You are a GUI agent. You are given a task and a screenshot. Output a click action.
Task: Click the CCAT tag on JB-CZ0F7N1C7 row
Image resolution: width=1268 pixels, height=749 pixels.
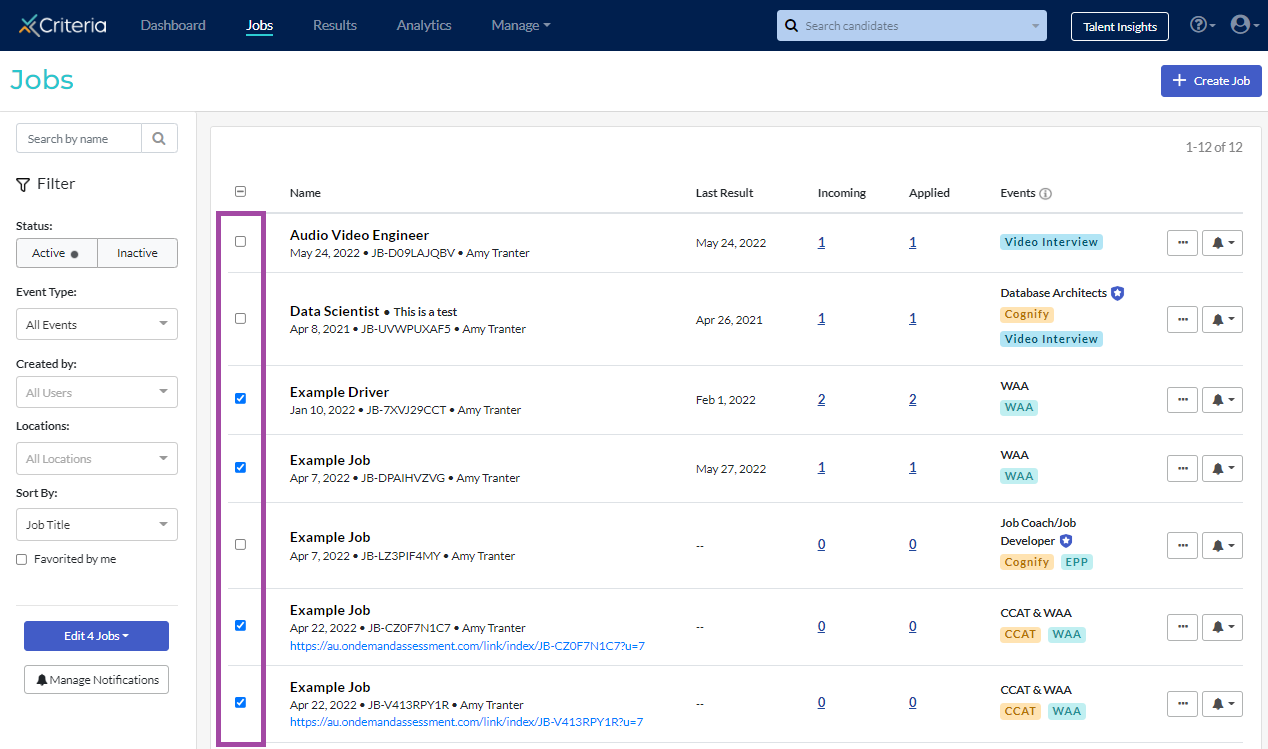(x=1020, y=634)
